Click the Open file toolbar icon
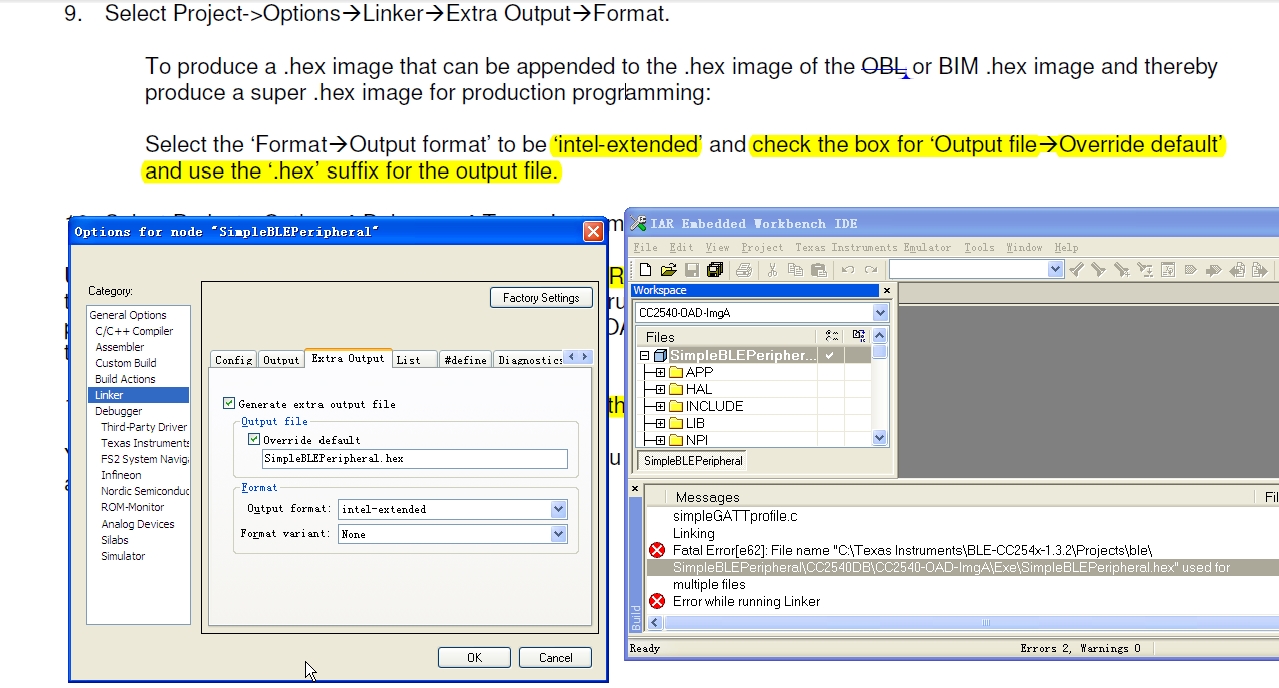This screenshot has height=688, width=1279. (667, 270)
